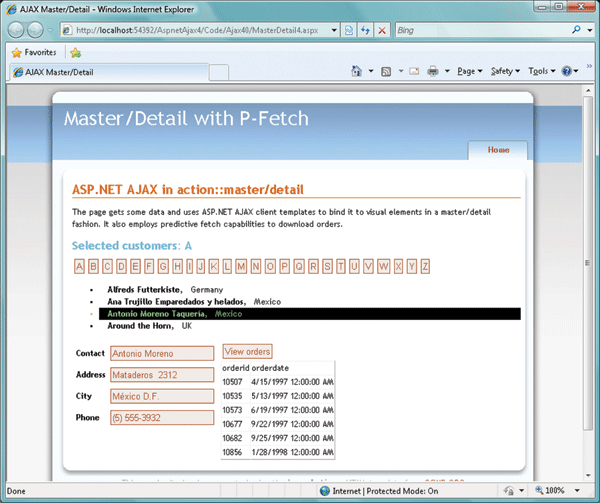The width and height of the screenshot is (600, 503).
Task: Click the Add to Favorites Bar icon
Action: [75, 53]
